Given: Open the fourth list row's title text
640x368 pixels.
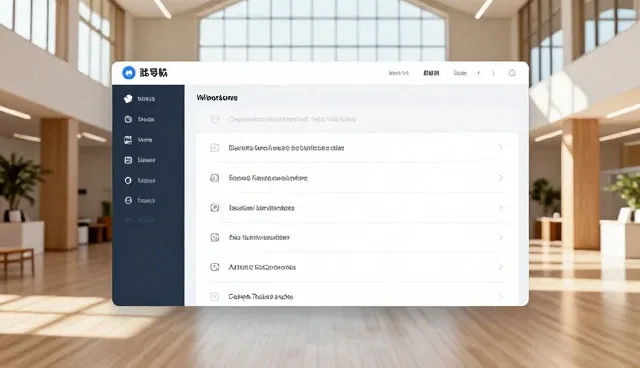Looking at the screenshot, I should [x=261, y=208].
